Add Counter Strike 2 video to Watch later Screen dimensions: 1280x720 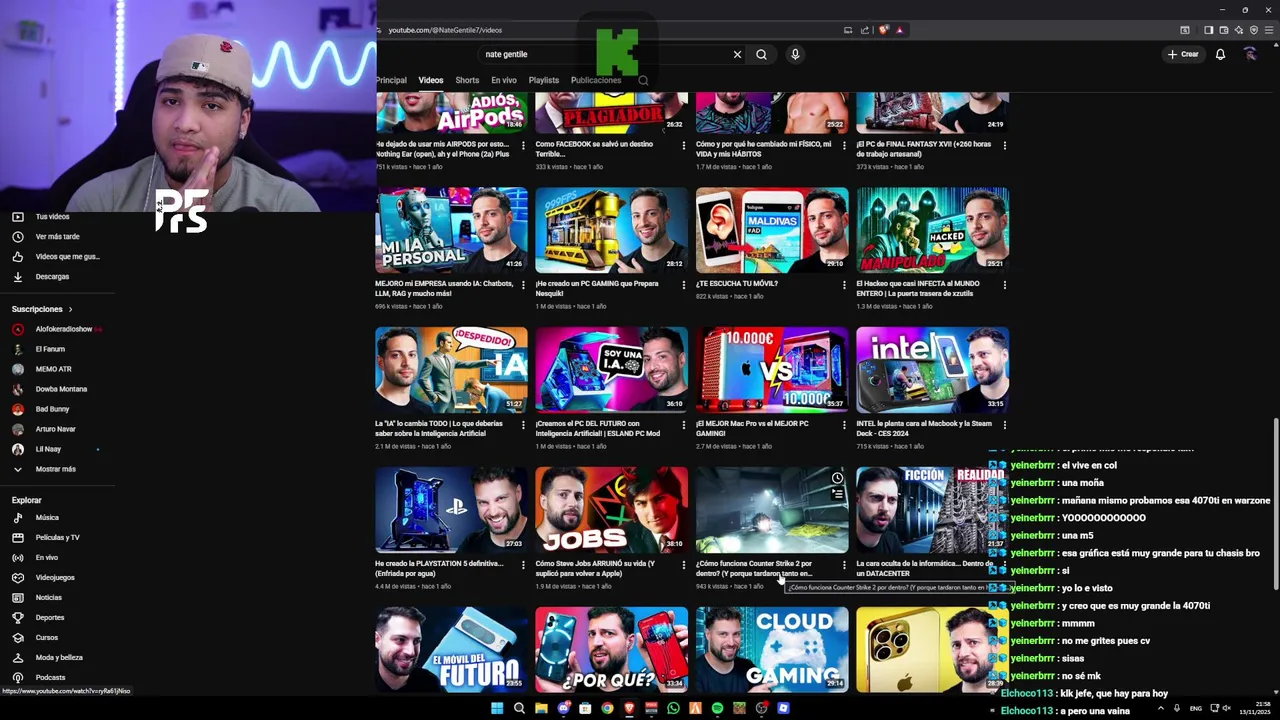(x=837, y=478)
